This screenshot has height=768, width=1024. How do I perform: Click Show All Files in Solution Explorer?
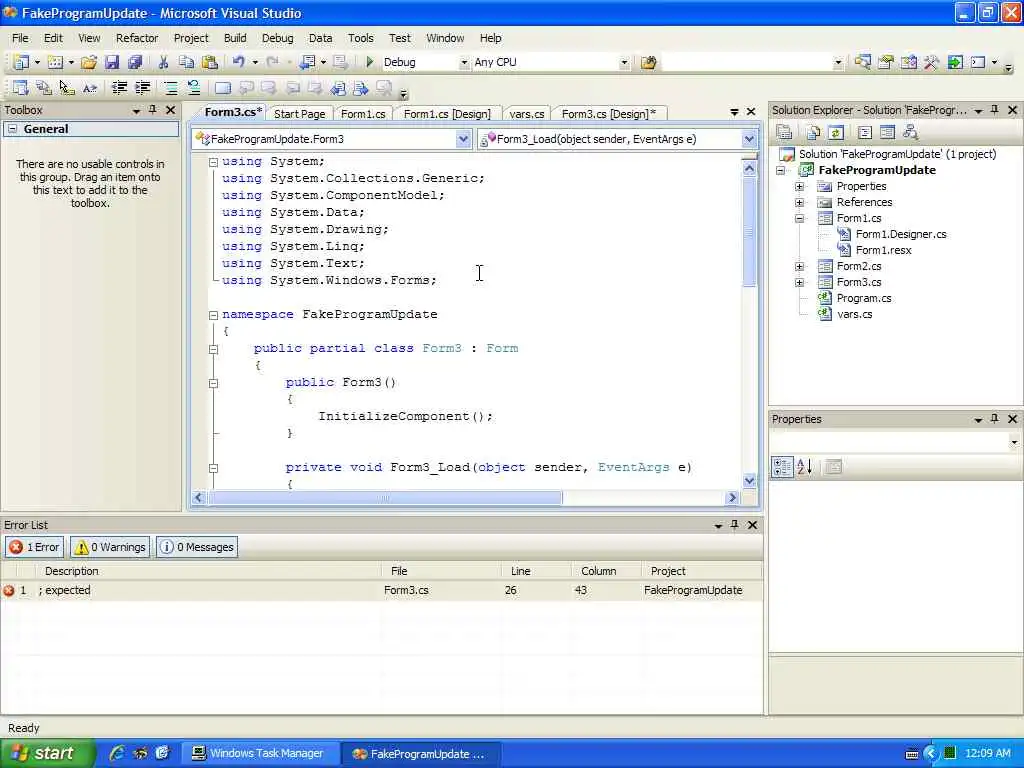tap(813, 133)
